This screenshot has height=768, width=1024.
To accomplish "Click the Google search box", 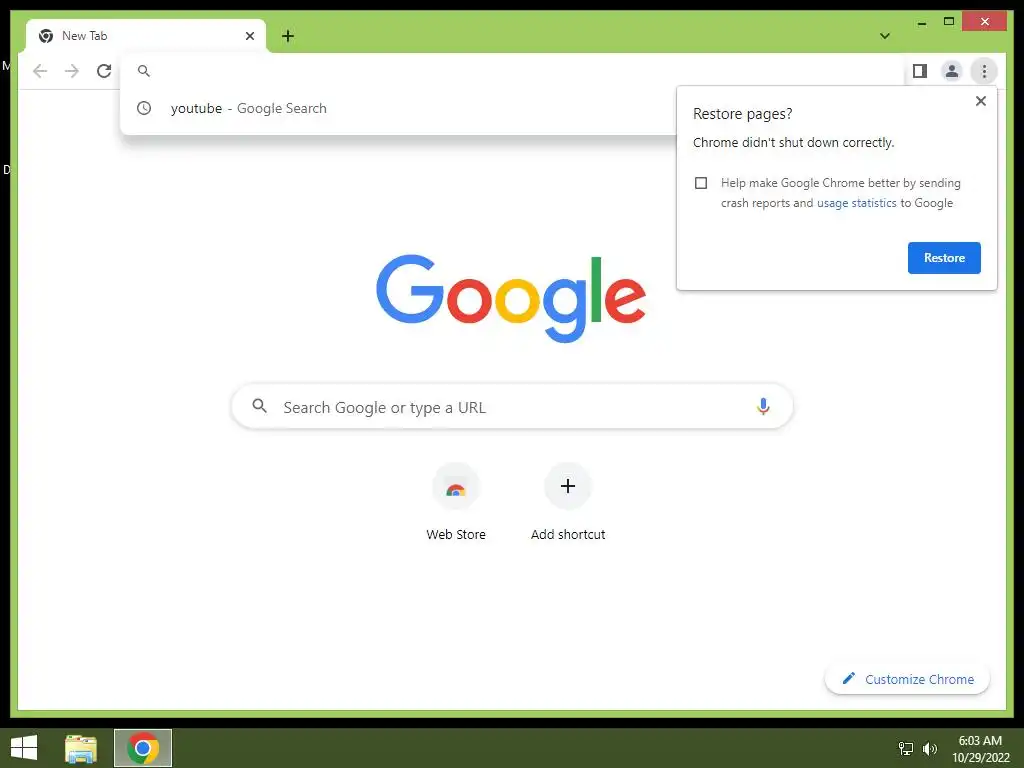I will coord(512,407).
